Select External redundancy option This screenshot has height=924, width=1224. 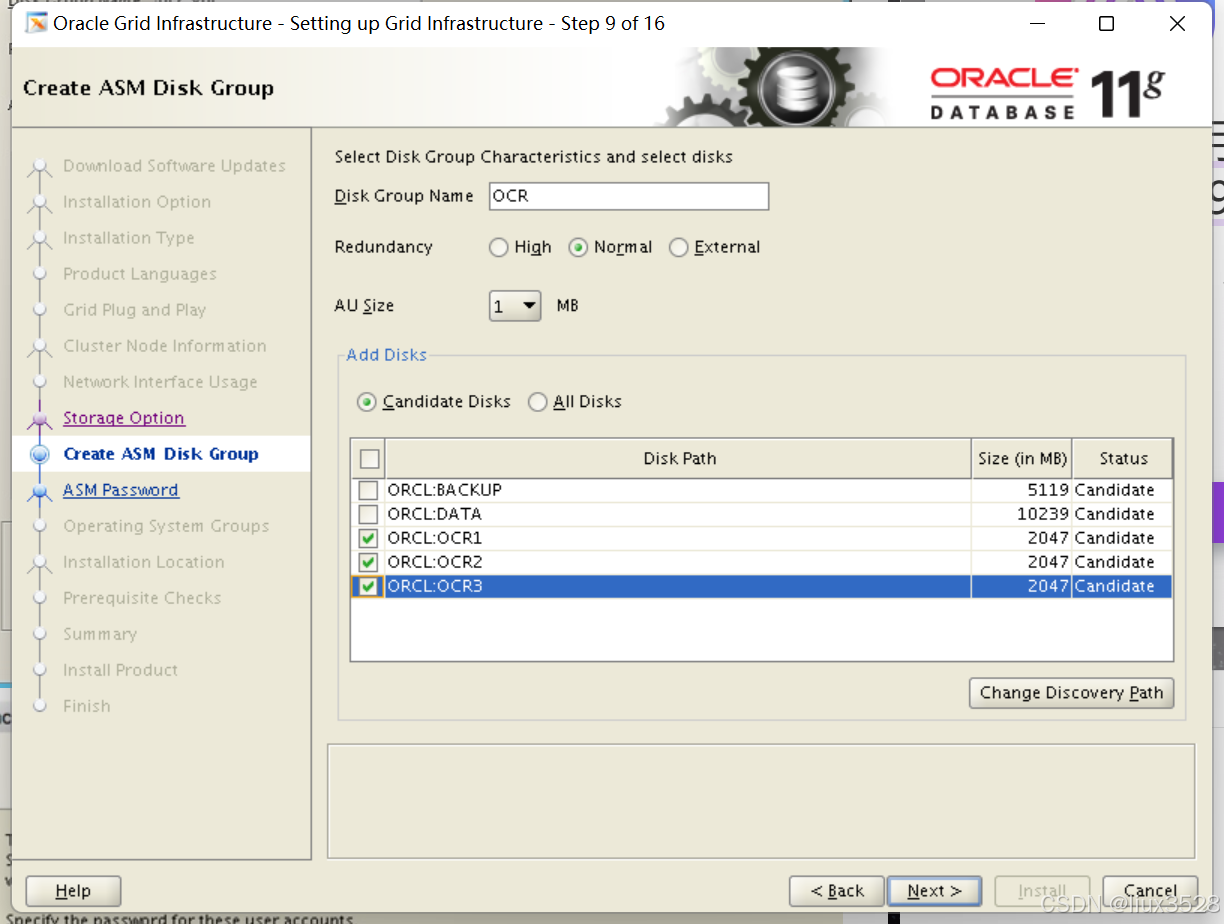click(x=678, y=247)
